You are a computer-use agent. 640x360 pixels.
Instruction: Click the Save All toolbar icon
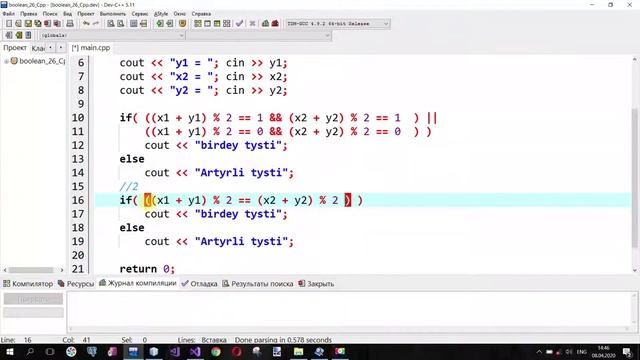38,24
